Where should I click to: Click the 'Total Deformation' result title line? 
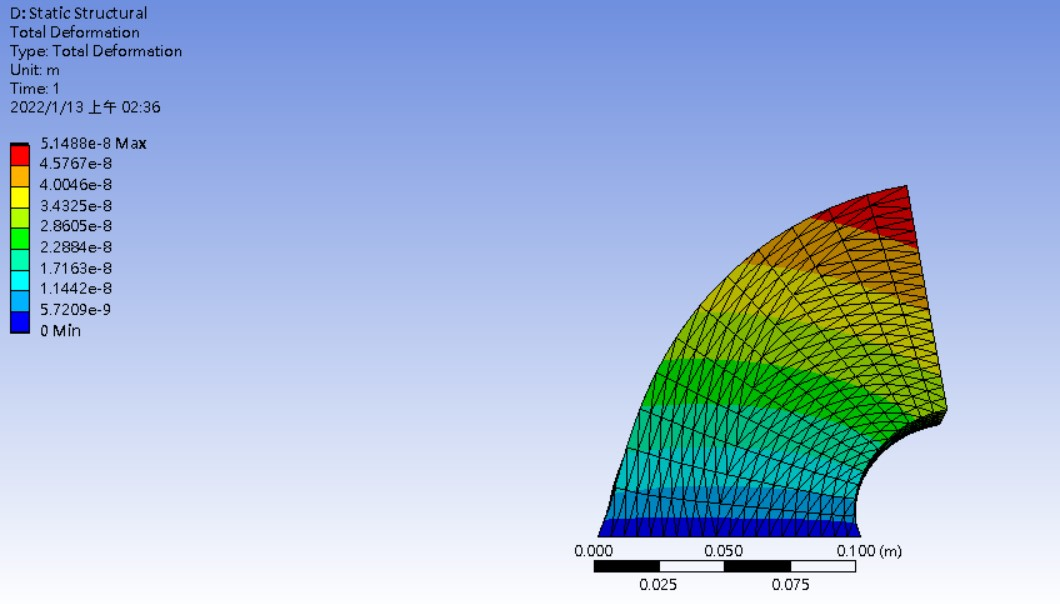tap(74, 32)
